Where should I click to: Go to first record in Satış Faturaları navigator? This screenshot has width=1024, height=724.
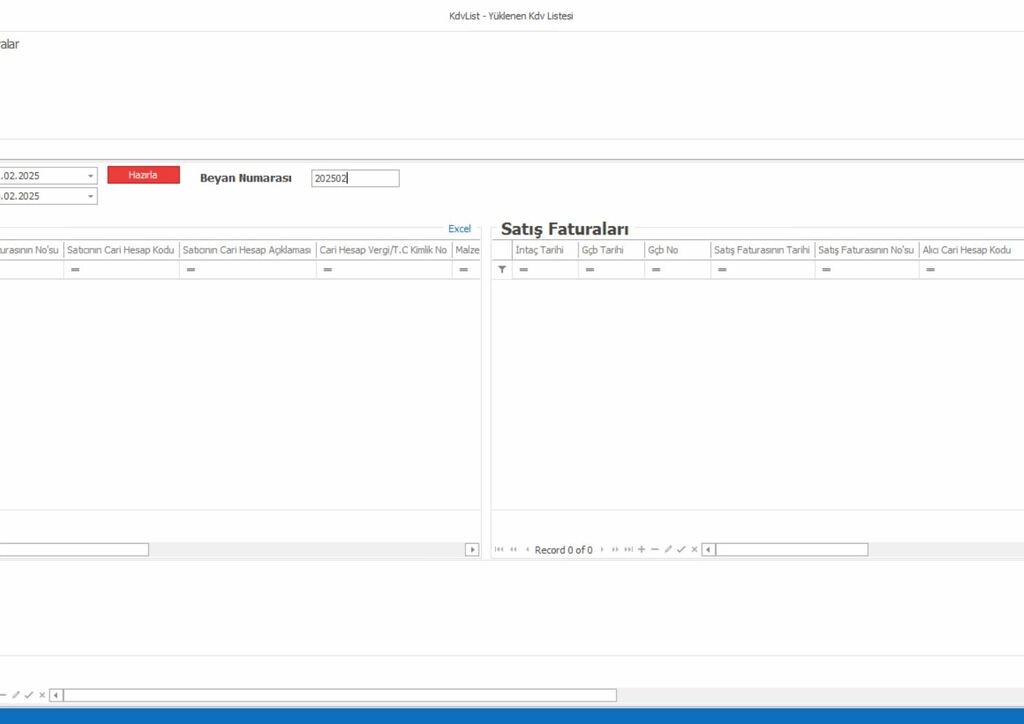coord(499,550)
